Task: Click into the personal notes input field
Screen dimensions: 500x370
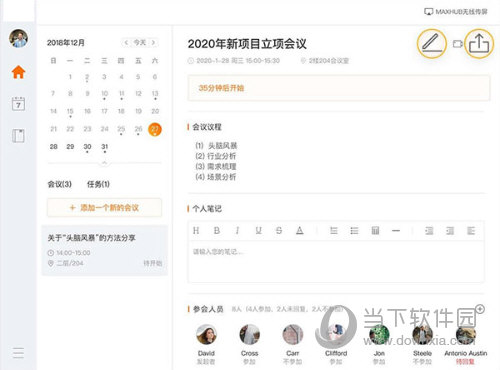Action: [x=336, y=262]
